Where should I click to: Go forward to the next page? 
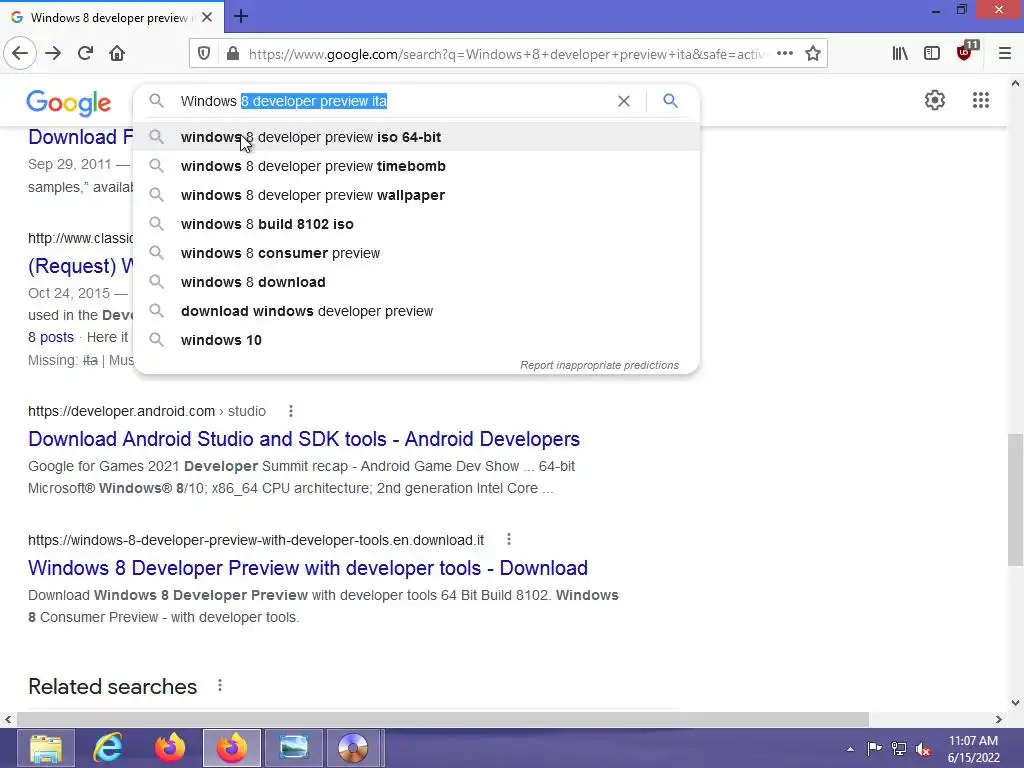tap(53, 54)
